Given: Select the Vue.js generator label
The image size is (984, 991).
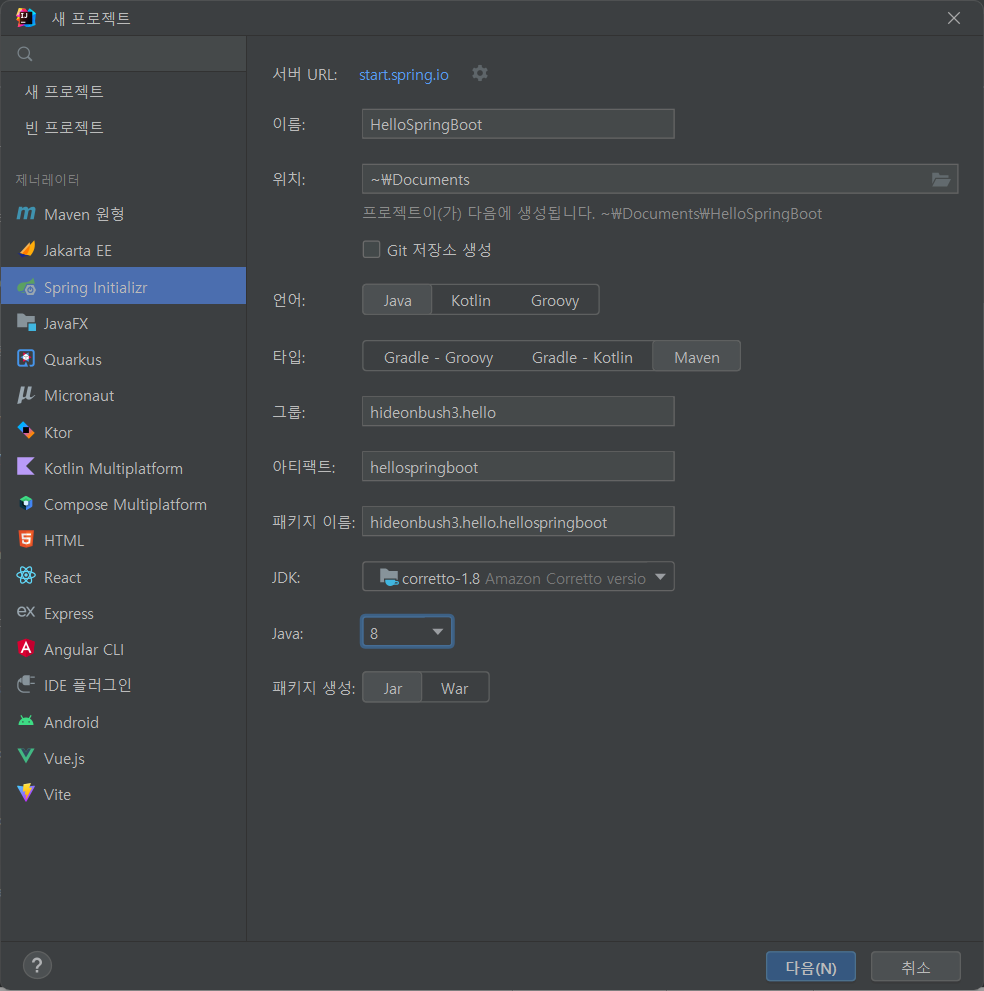Looking at the screenshot, I should point(64,758).
